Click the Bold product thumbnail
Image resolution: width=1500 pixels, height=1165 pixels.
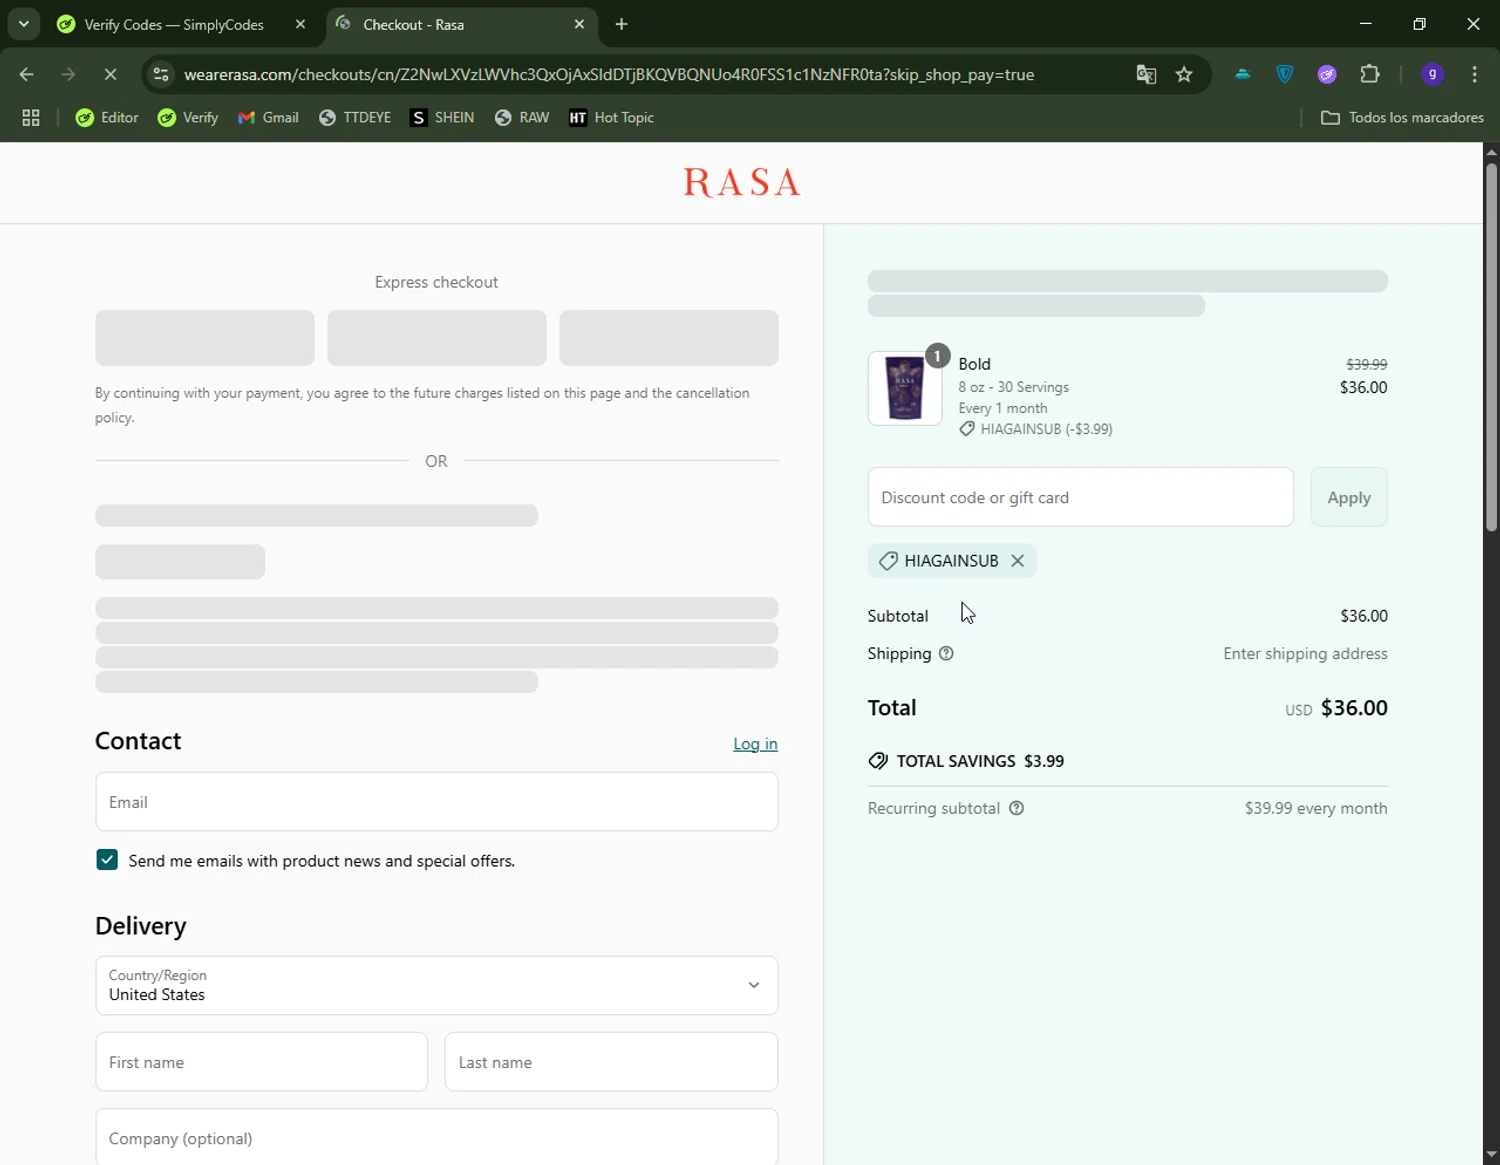[x=905, y=388]
